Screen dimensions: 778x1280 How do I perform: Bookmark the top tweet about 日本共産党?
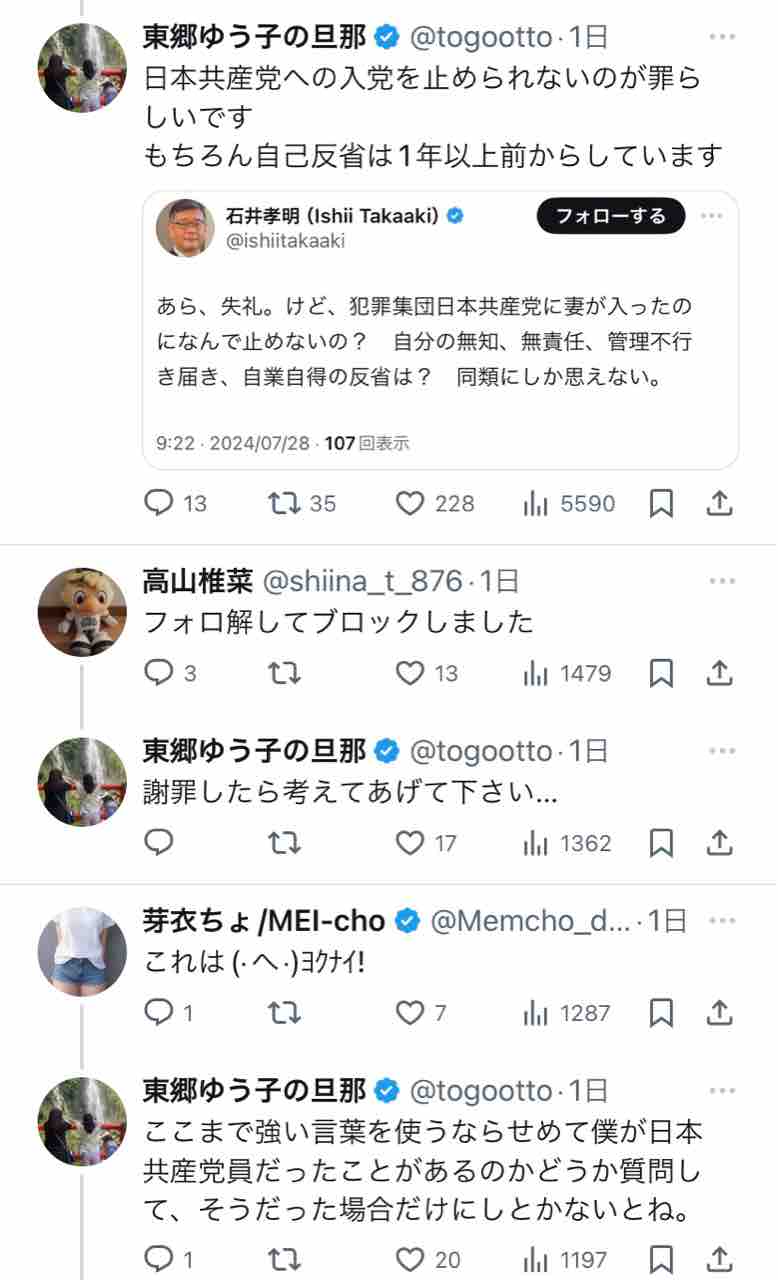661,504
